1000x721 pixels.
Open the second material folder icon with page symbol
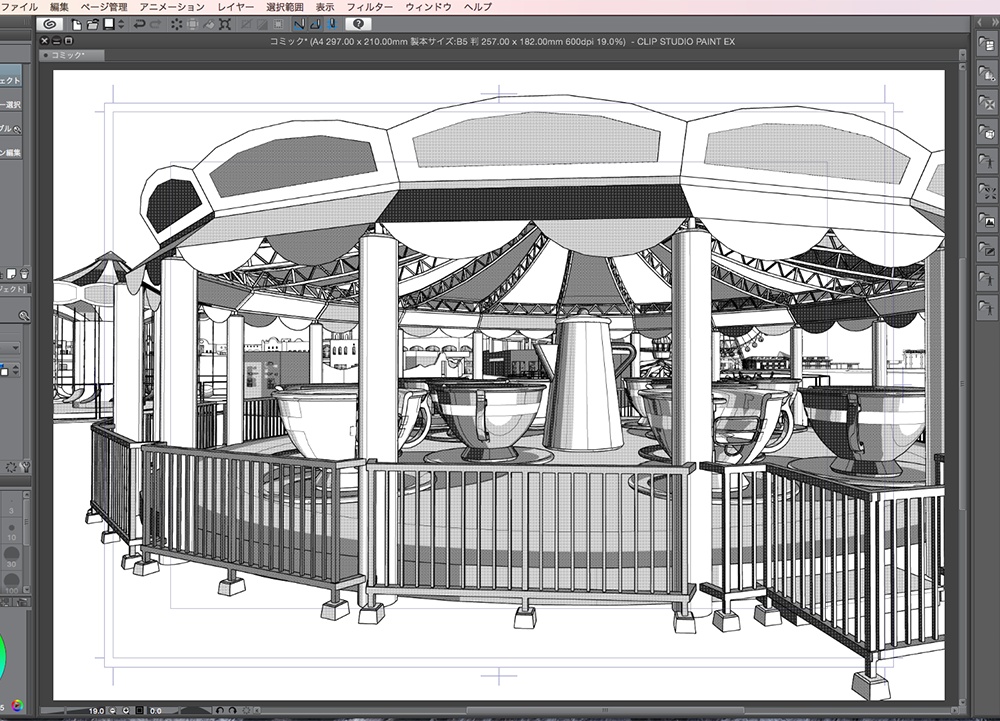click(987, 74)
